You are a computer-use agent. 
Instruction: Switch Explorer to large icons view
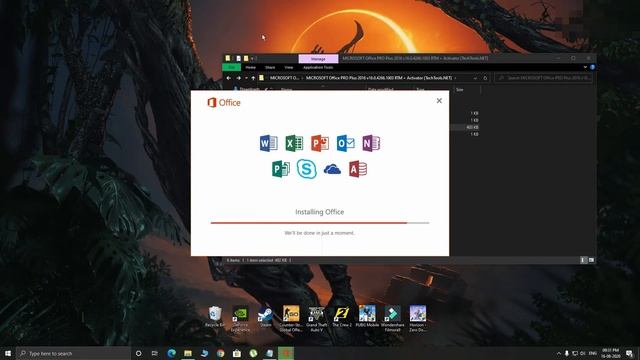tap(591, 260)
